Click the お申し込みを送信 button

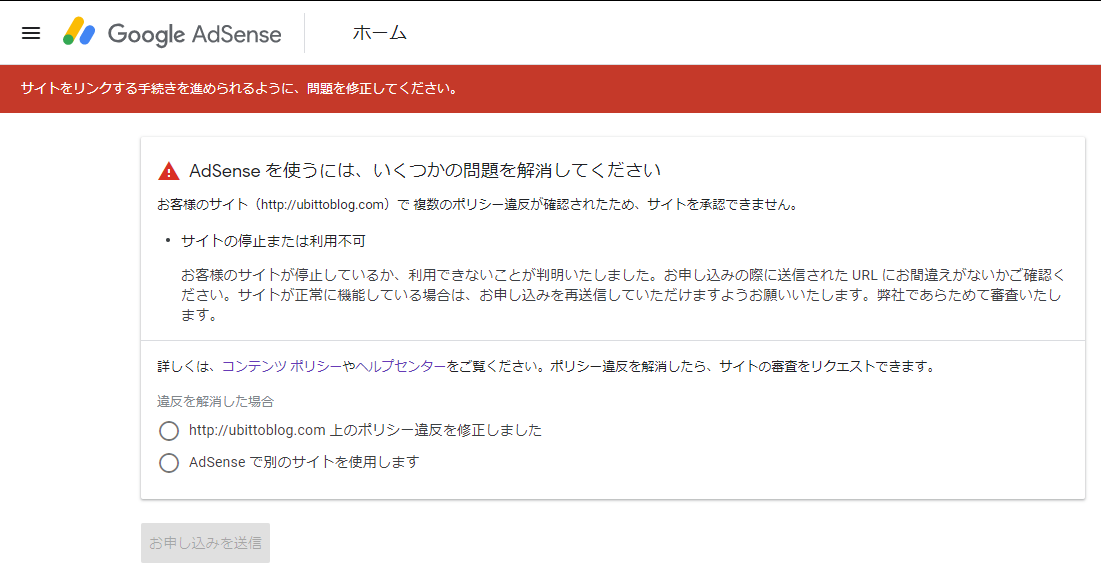[x=205, y=543]
